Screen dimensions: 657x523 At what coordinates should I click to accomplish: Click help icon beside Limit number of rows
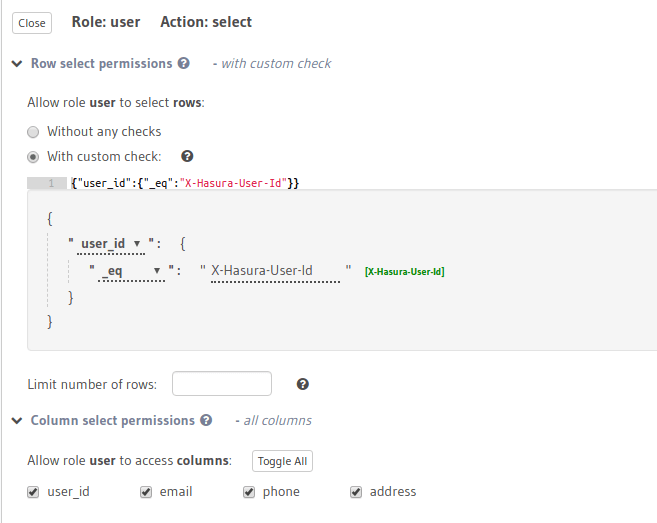click(x=303, y=384)
